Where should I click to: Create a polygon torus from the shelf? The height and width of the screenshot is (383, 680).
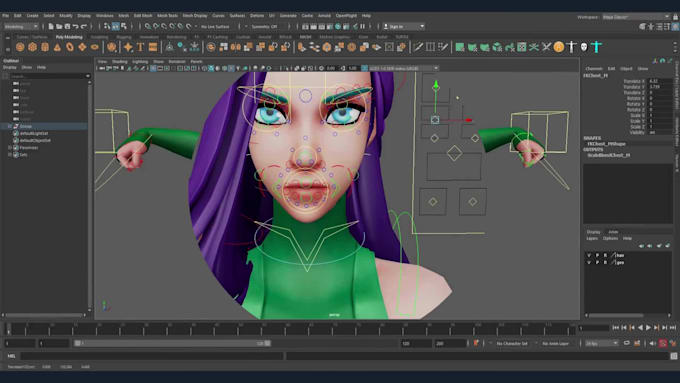[70, 47]
